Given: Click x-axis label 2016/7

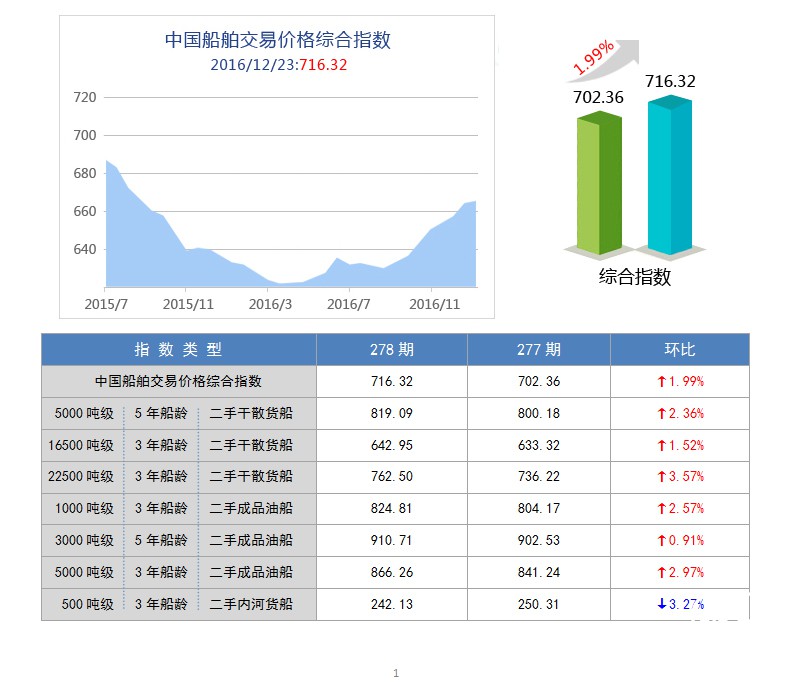Looking at the screenshot, I should [x=348, y=304].
